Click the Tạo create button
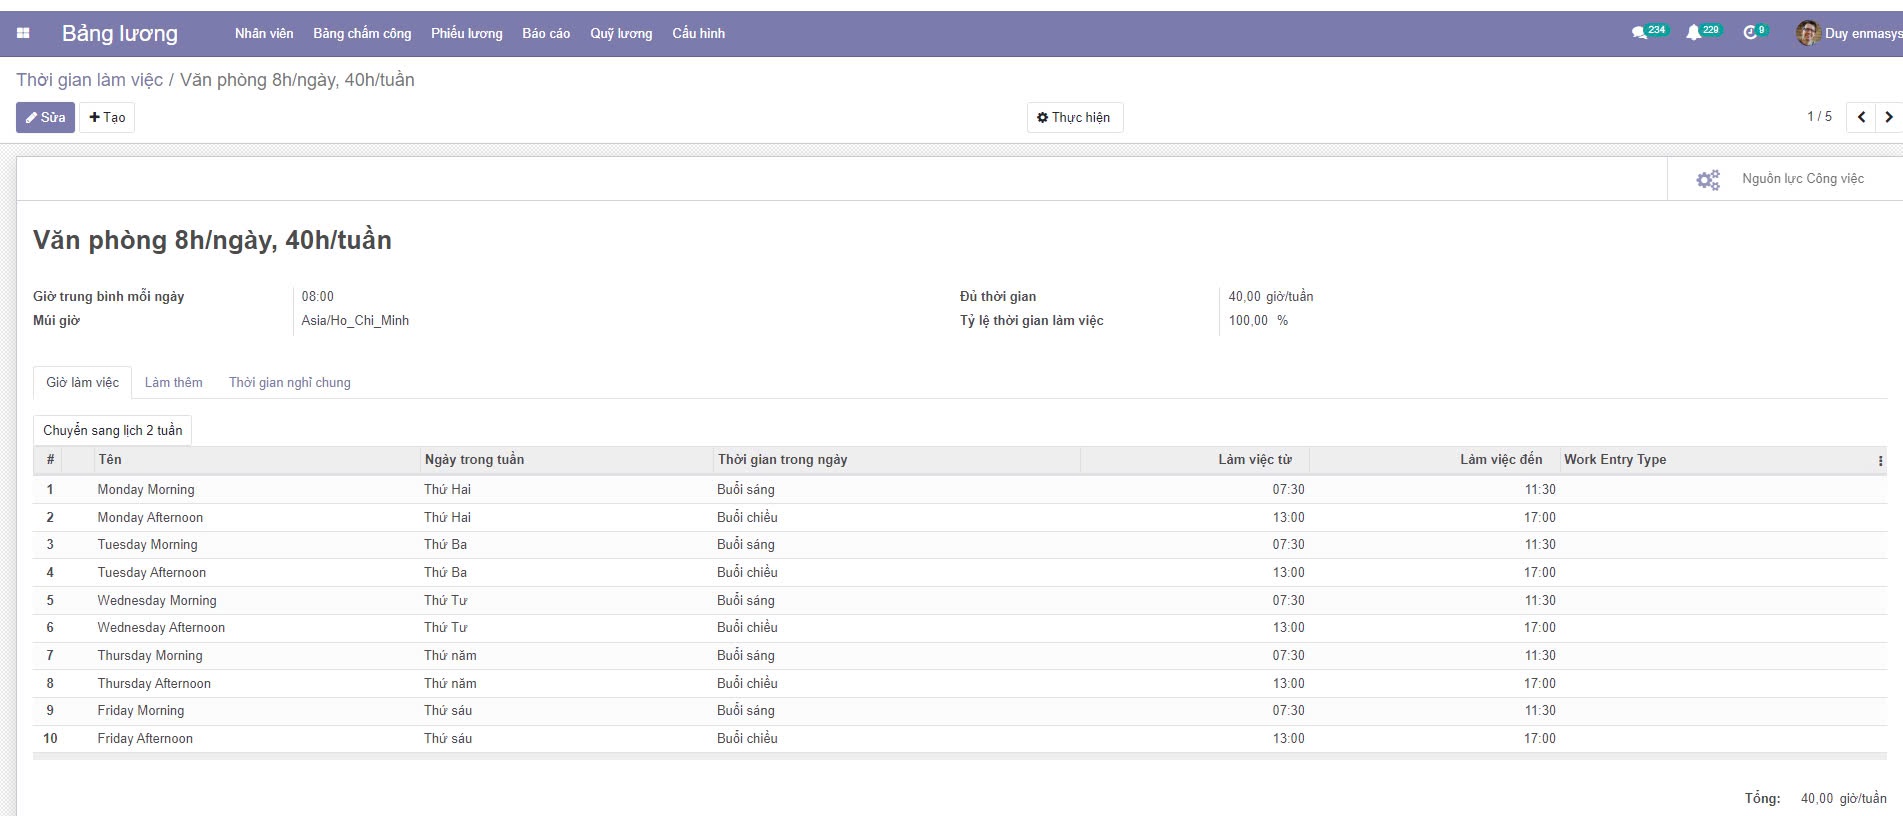 (x=107, y=117)
